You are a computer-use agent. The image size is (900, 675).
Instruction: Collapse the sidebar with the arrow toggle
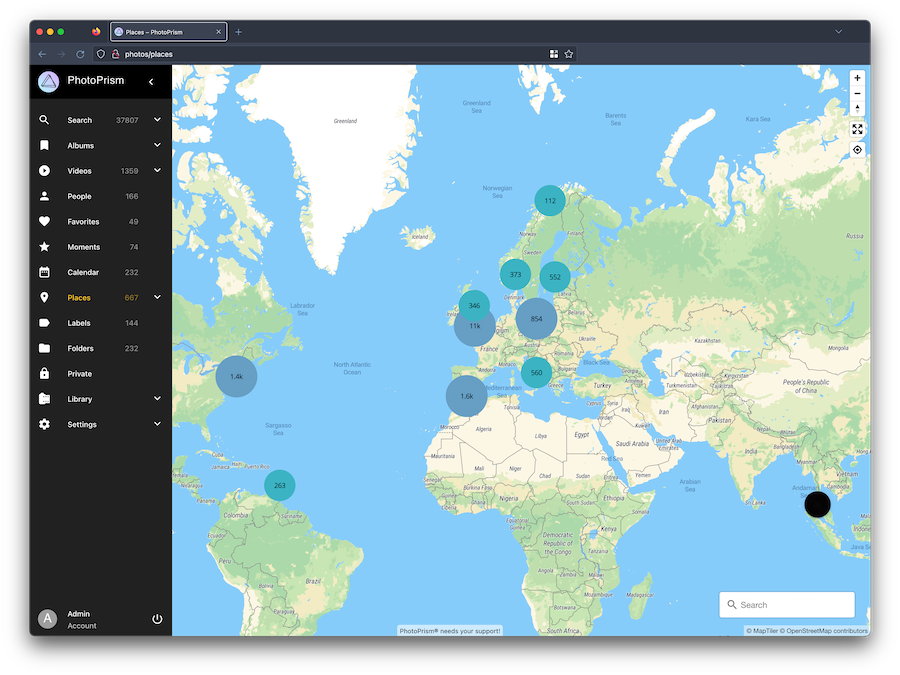(151, 81)
